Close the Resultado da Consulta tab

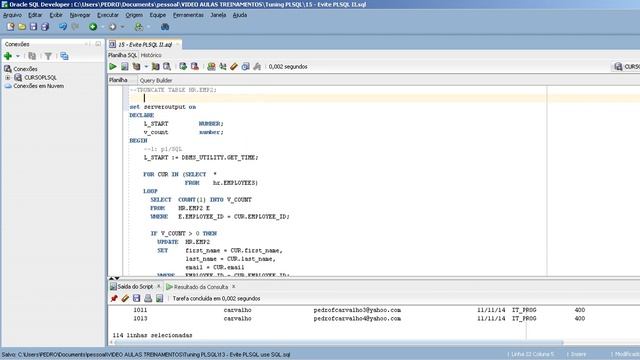coord(233,287)
